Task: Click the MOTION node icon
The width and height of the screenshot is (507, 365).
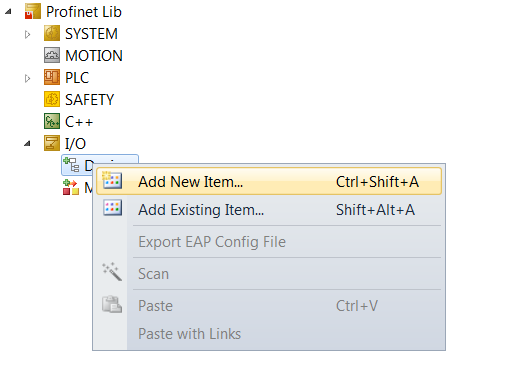Action: tap(52, 55)
